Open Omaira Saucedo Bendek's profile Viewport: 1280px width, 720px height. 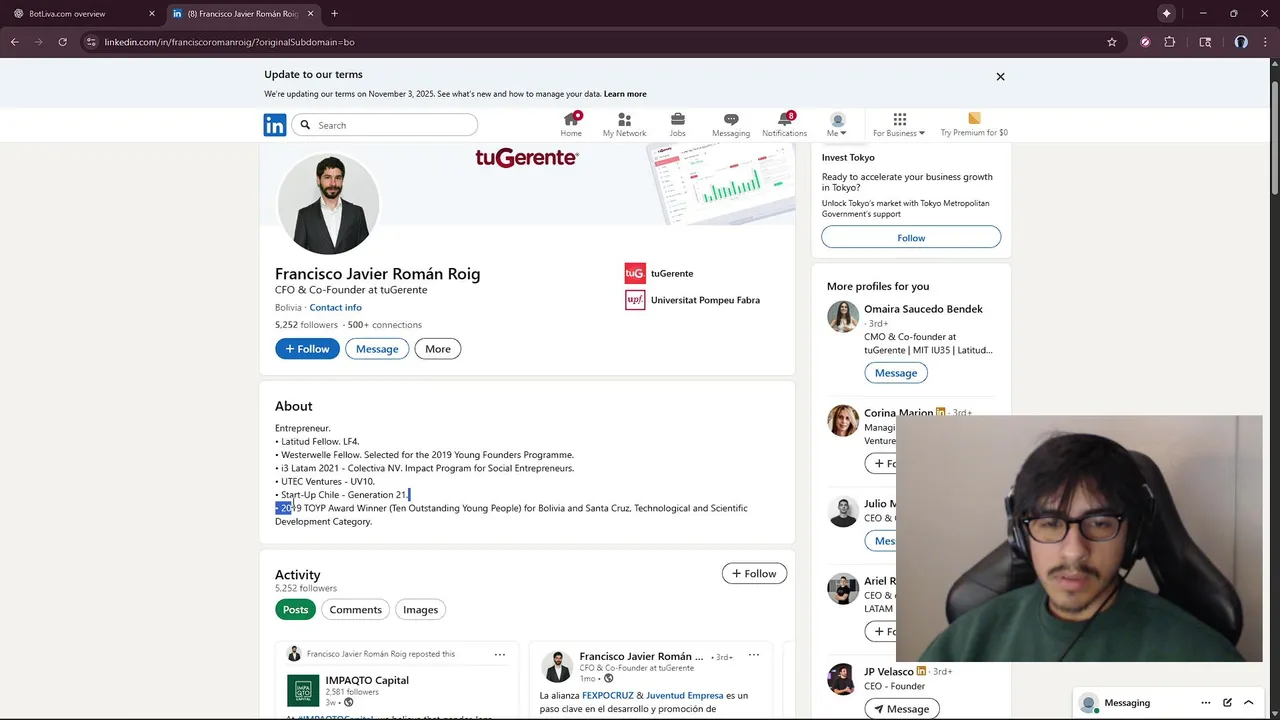[x=923, y=309]
